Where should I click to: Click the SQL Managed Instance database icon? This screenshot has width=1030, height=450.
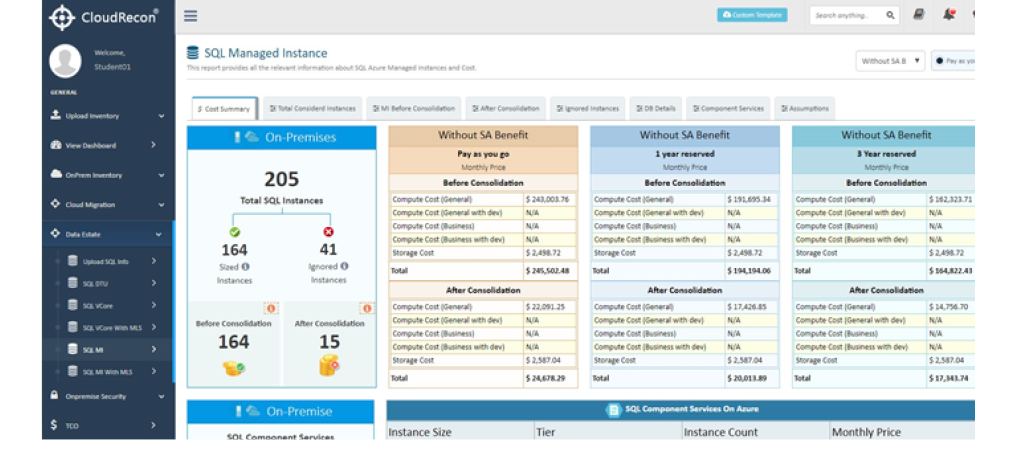click(192, 53)
